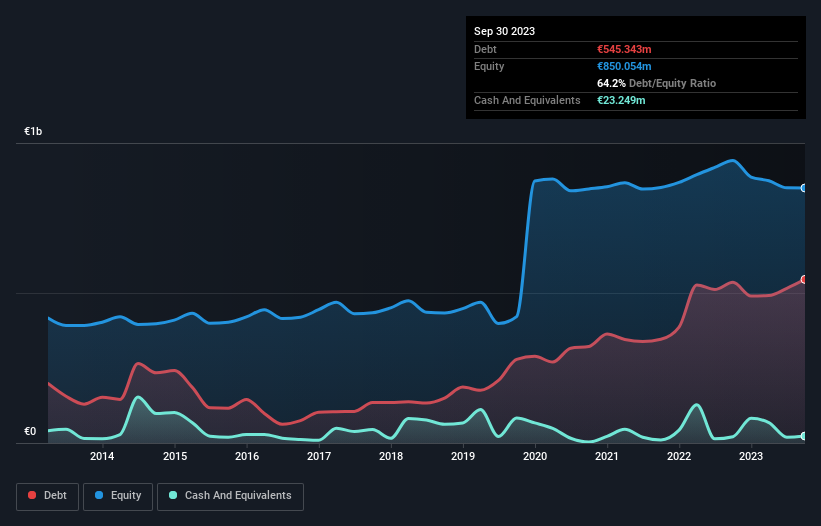Click the Cash And Equivalents tooltip label
Screen dimensions: 821x526
527,100
